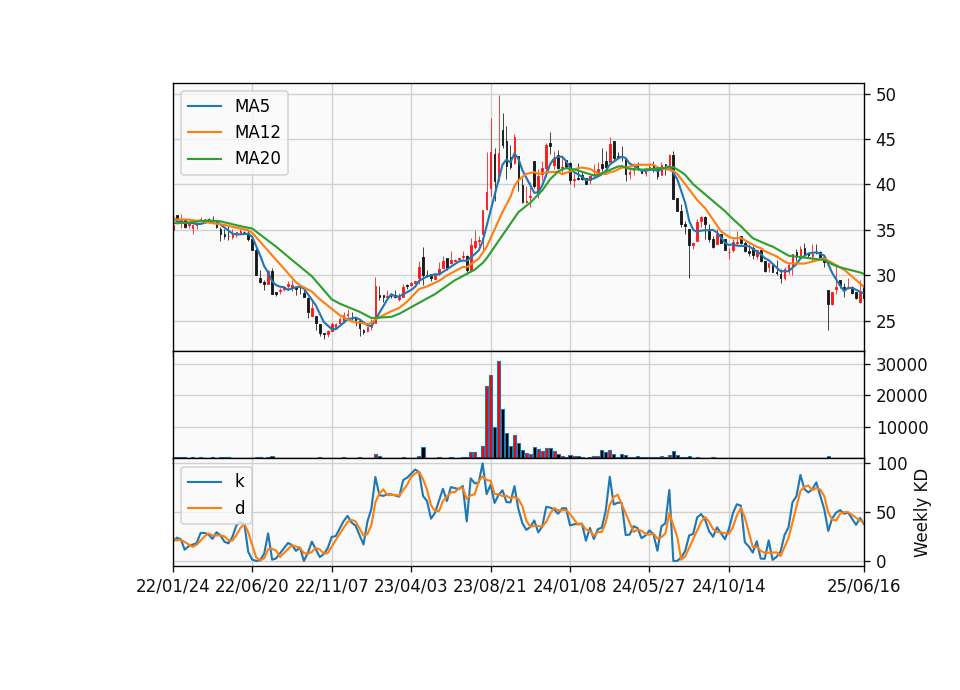
Task: Click the d legend entry
Action: [x=239, y=508]
